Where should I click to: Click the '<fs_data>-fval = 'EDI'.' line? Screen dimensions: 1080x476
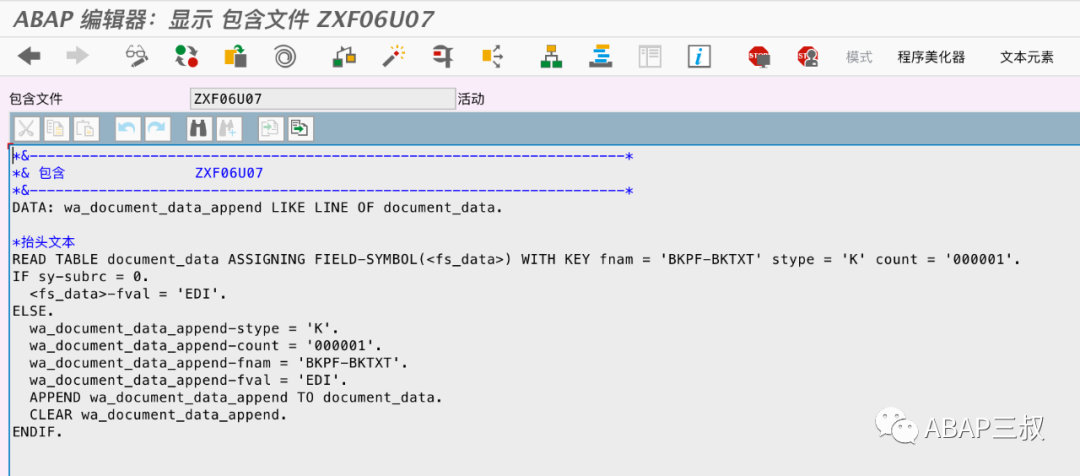[128, 294]
